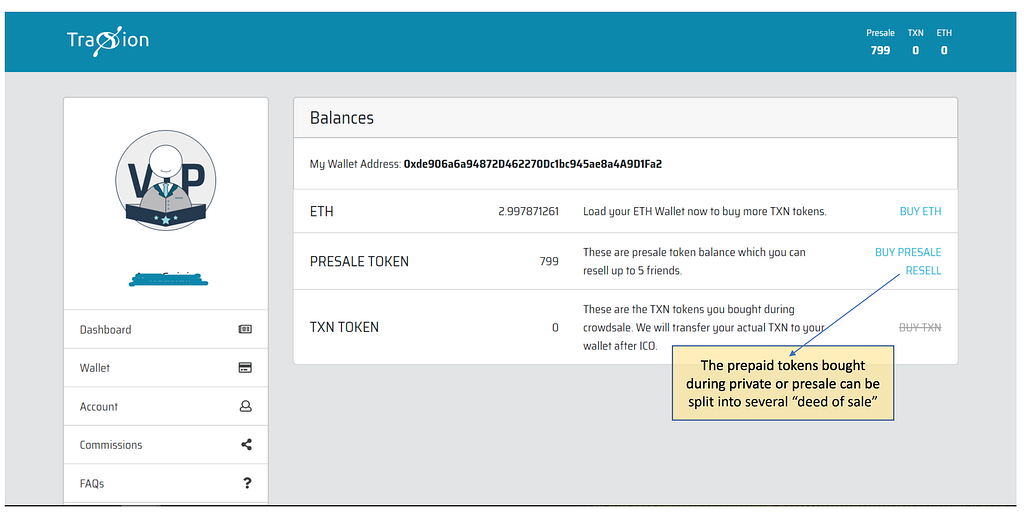Open the FAQs sidebar menu item
Viewport: 1024px width, 527px height.
[x=166, y=483]
